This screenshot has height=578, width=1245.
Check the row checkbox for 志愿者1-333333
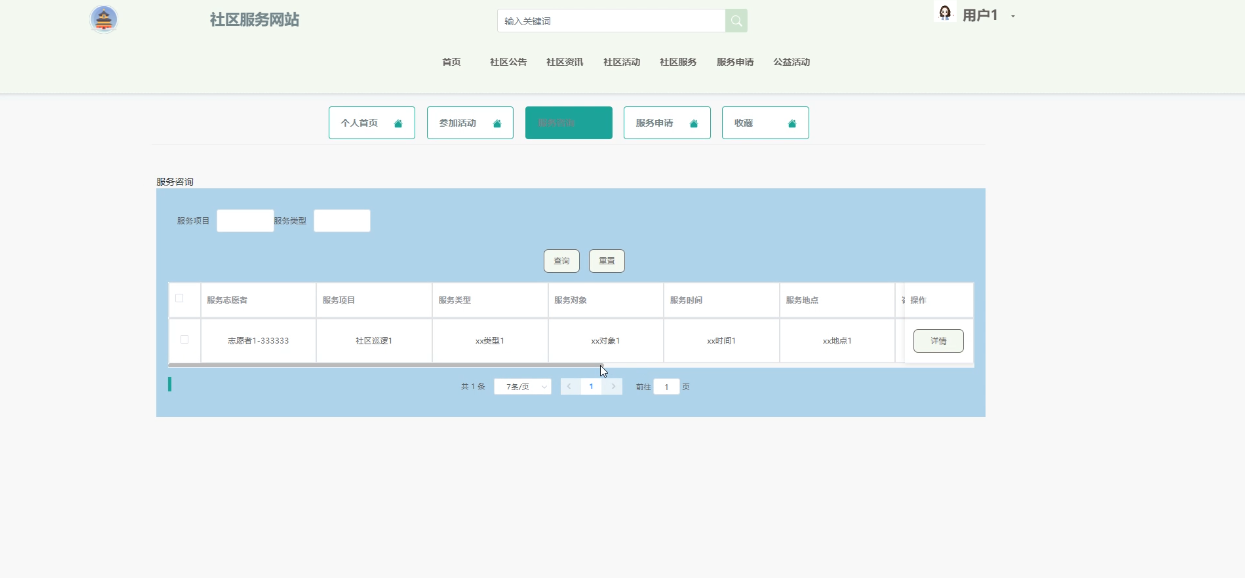(x=184, y=340)
